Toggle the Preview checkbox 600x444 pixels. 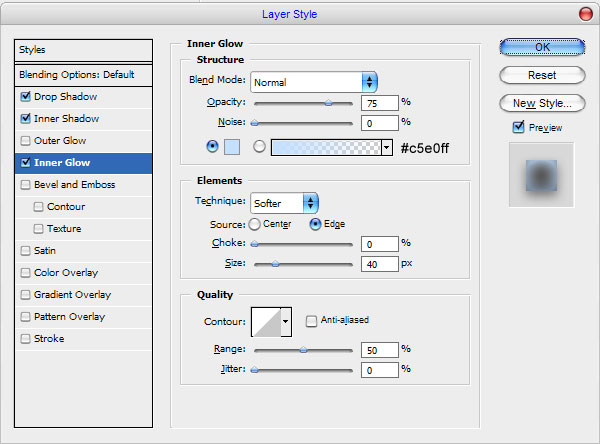point(518,127)
